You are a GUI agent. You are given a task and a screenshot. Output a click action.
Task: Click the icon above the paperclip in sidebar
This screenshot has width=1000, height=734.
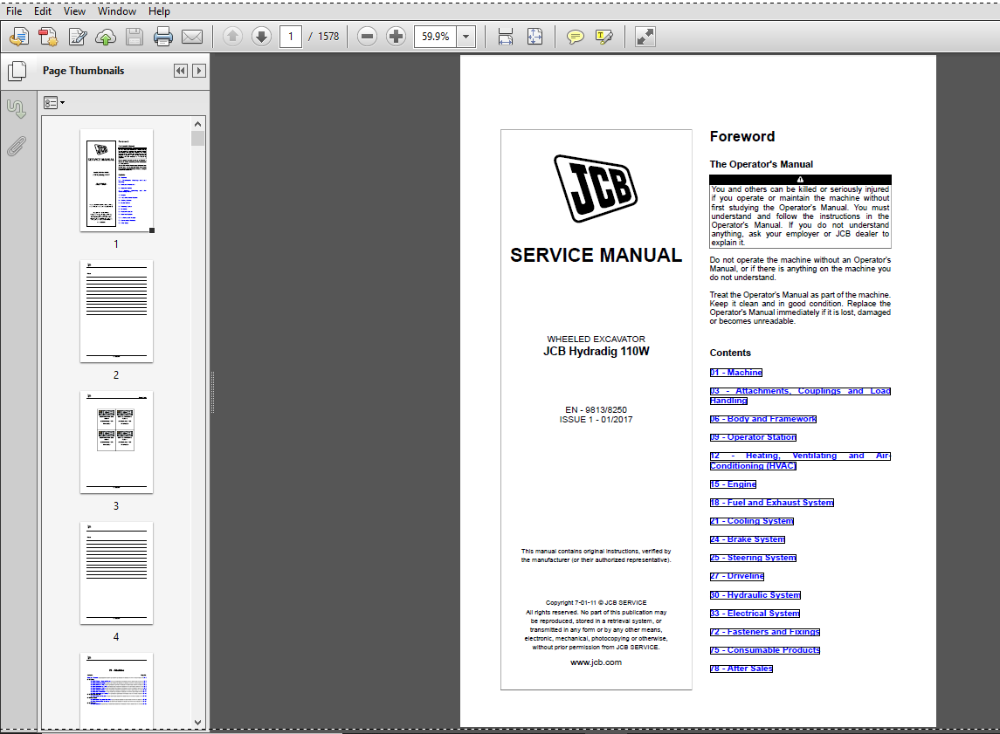[x=17, y=109]
